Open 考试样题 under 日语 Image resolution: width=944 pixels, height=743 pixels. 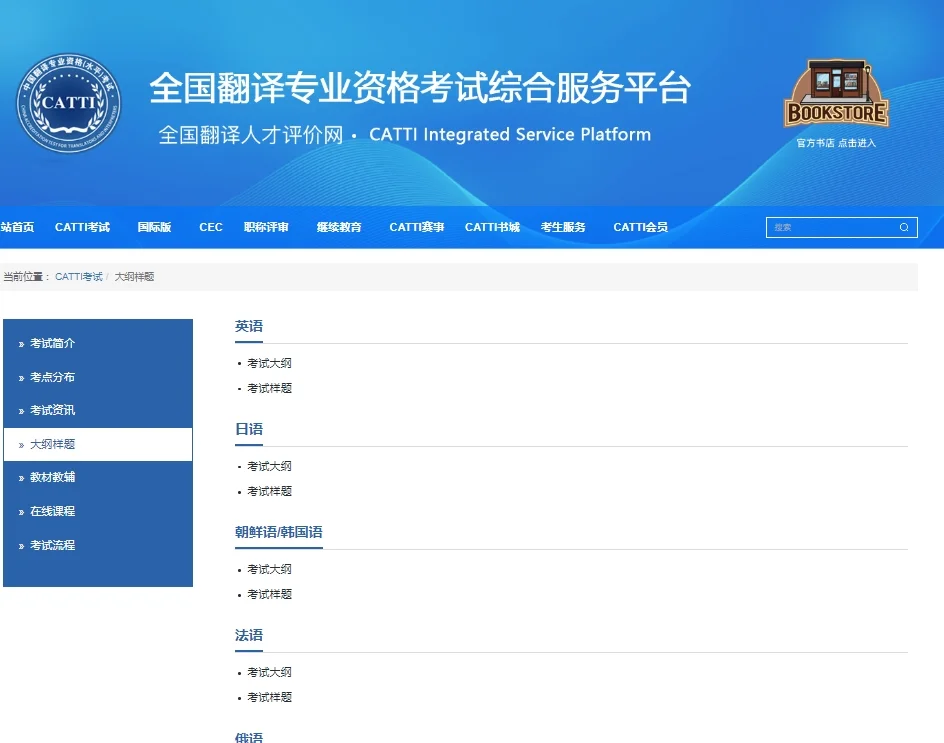tap(269, 491)
